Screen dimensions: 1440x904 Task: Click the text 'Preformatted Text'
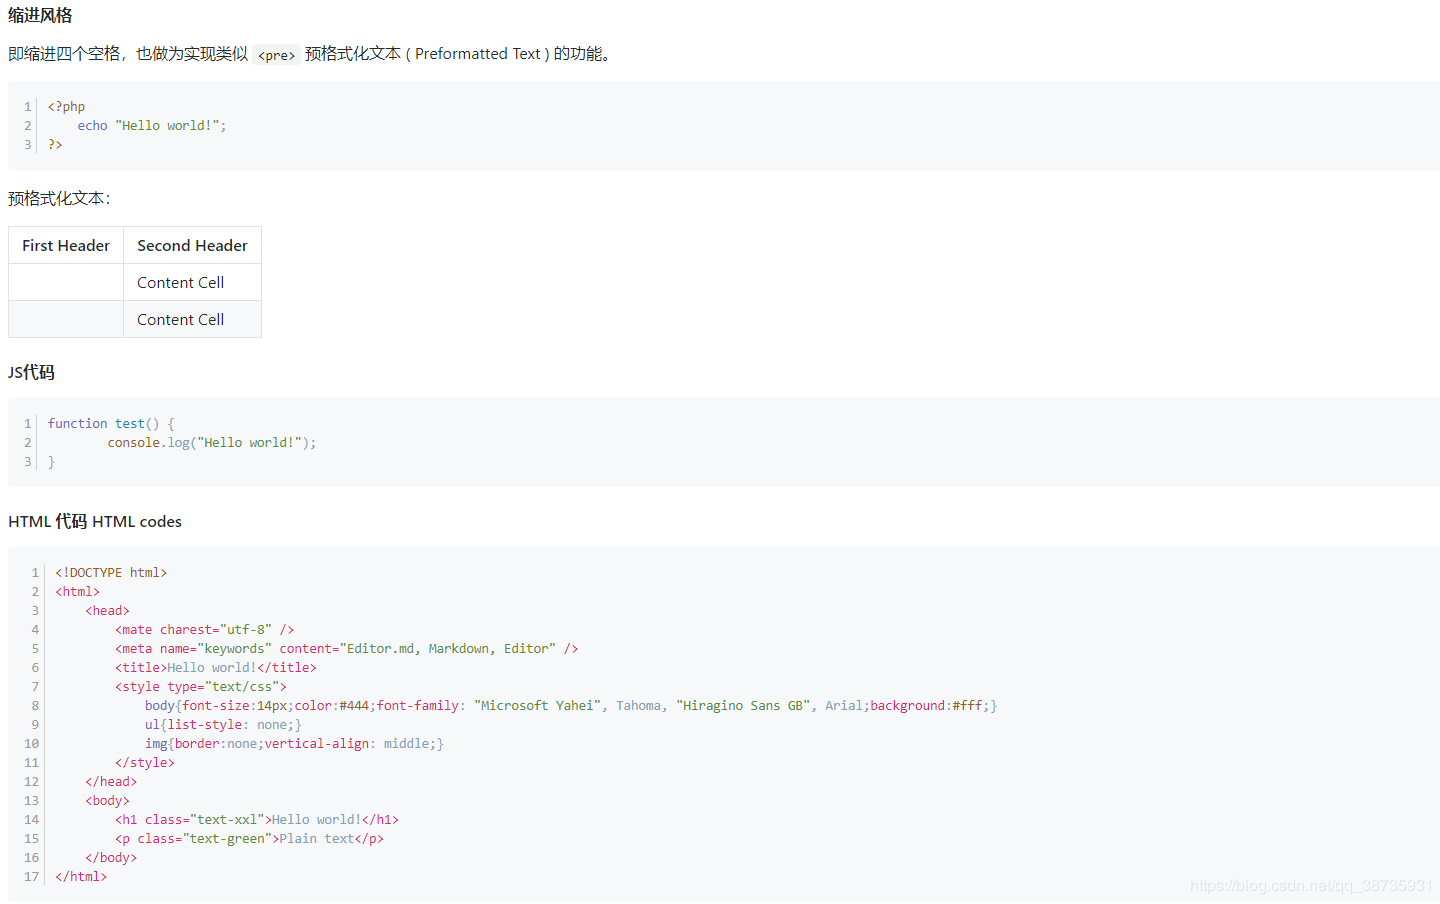tap(478, 54)
